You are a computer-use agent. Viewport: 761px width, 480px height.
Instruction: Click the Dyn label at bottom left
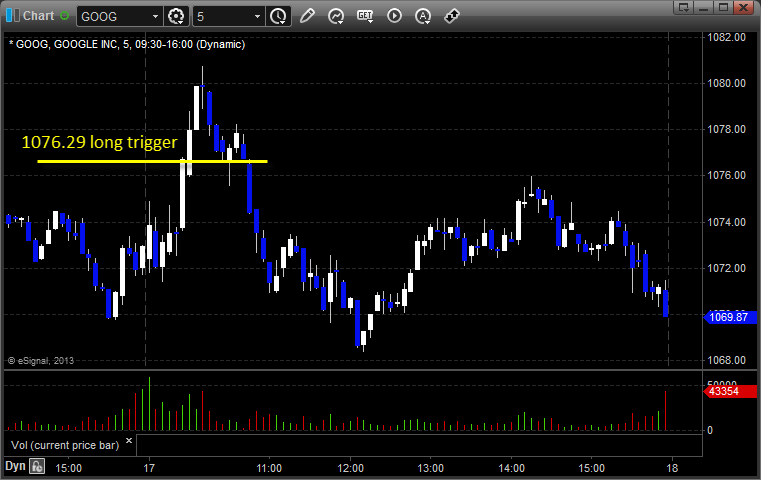(x=15, y=466)
